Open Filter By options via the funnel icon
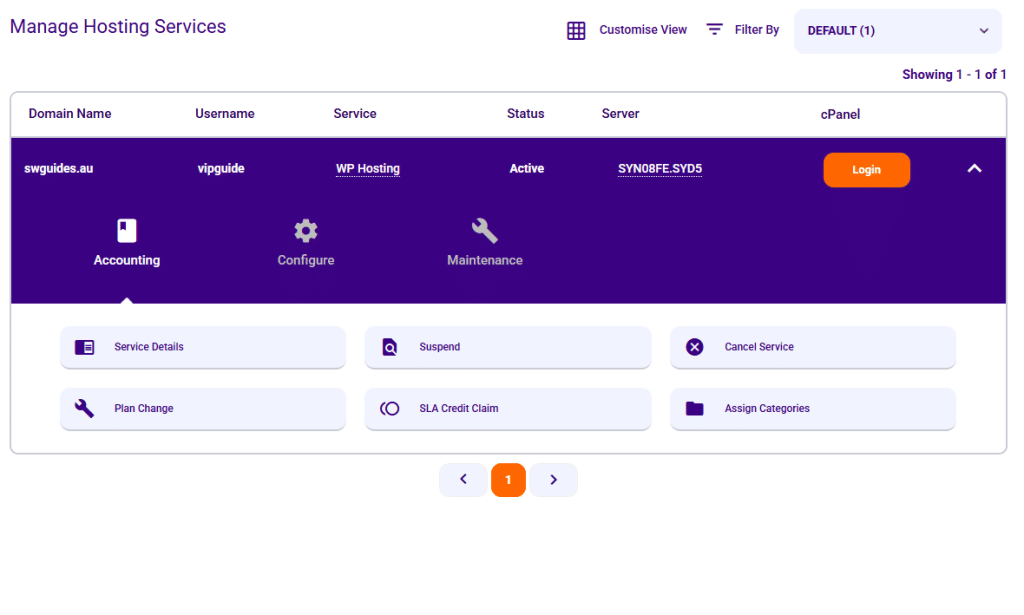This screenshot has width=1024, height=615. (714, 29)
